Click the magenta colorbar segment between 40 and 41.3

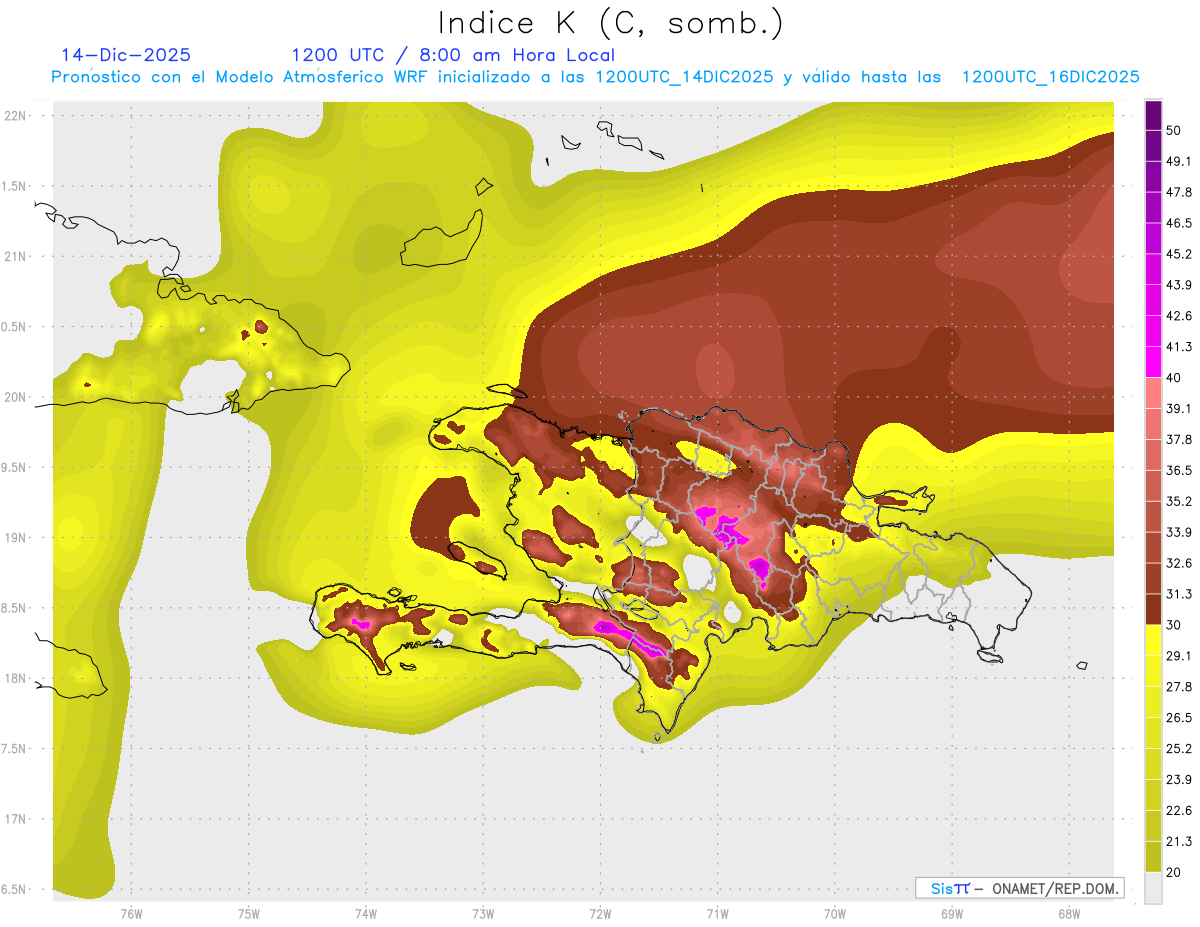[x=1153, y=362]
